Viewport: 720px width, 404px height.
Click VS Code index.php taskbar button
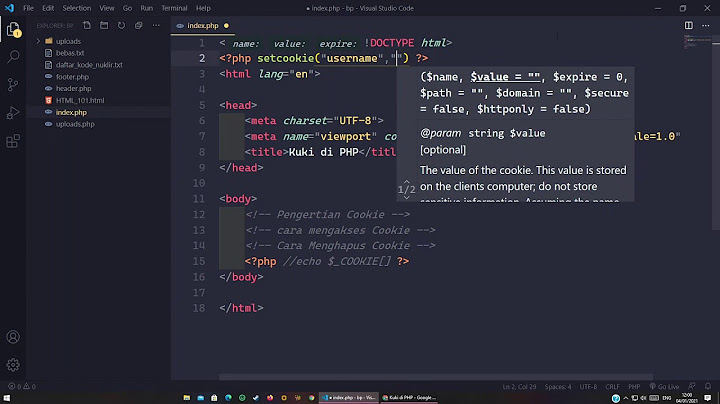349,398
